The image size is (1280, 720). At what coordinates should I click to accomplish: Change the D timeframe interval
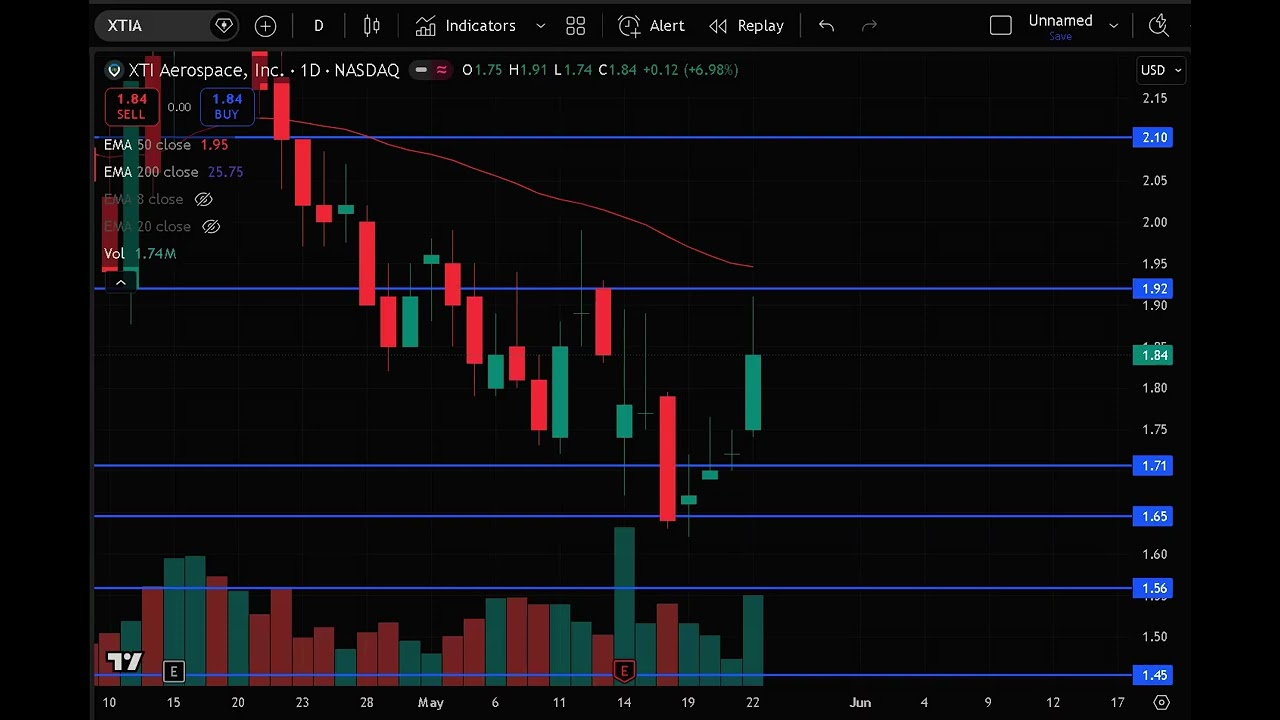[x=319, y=26]
